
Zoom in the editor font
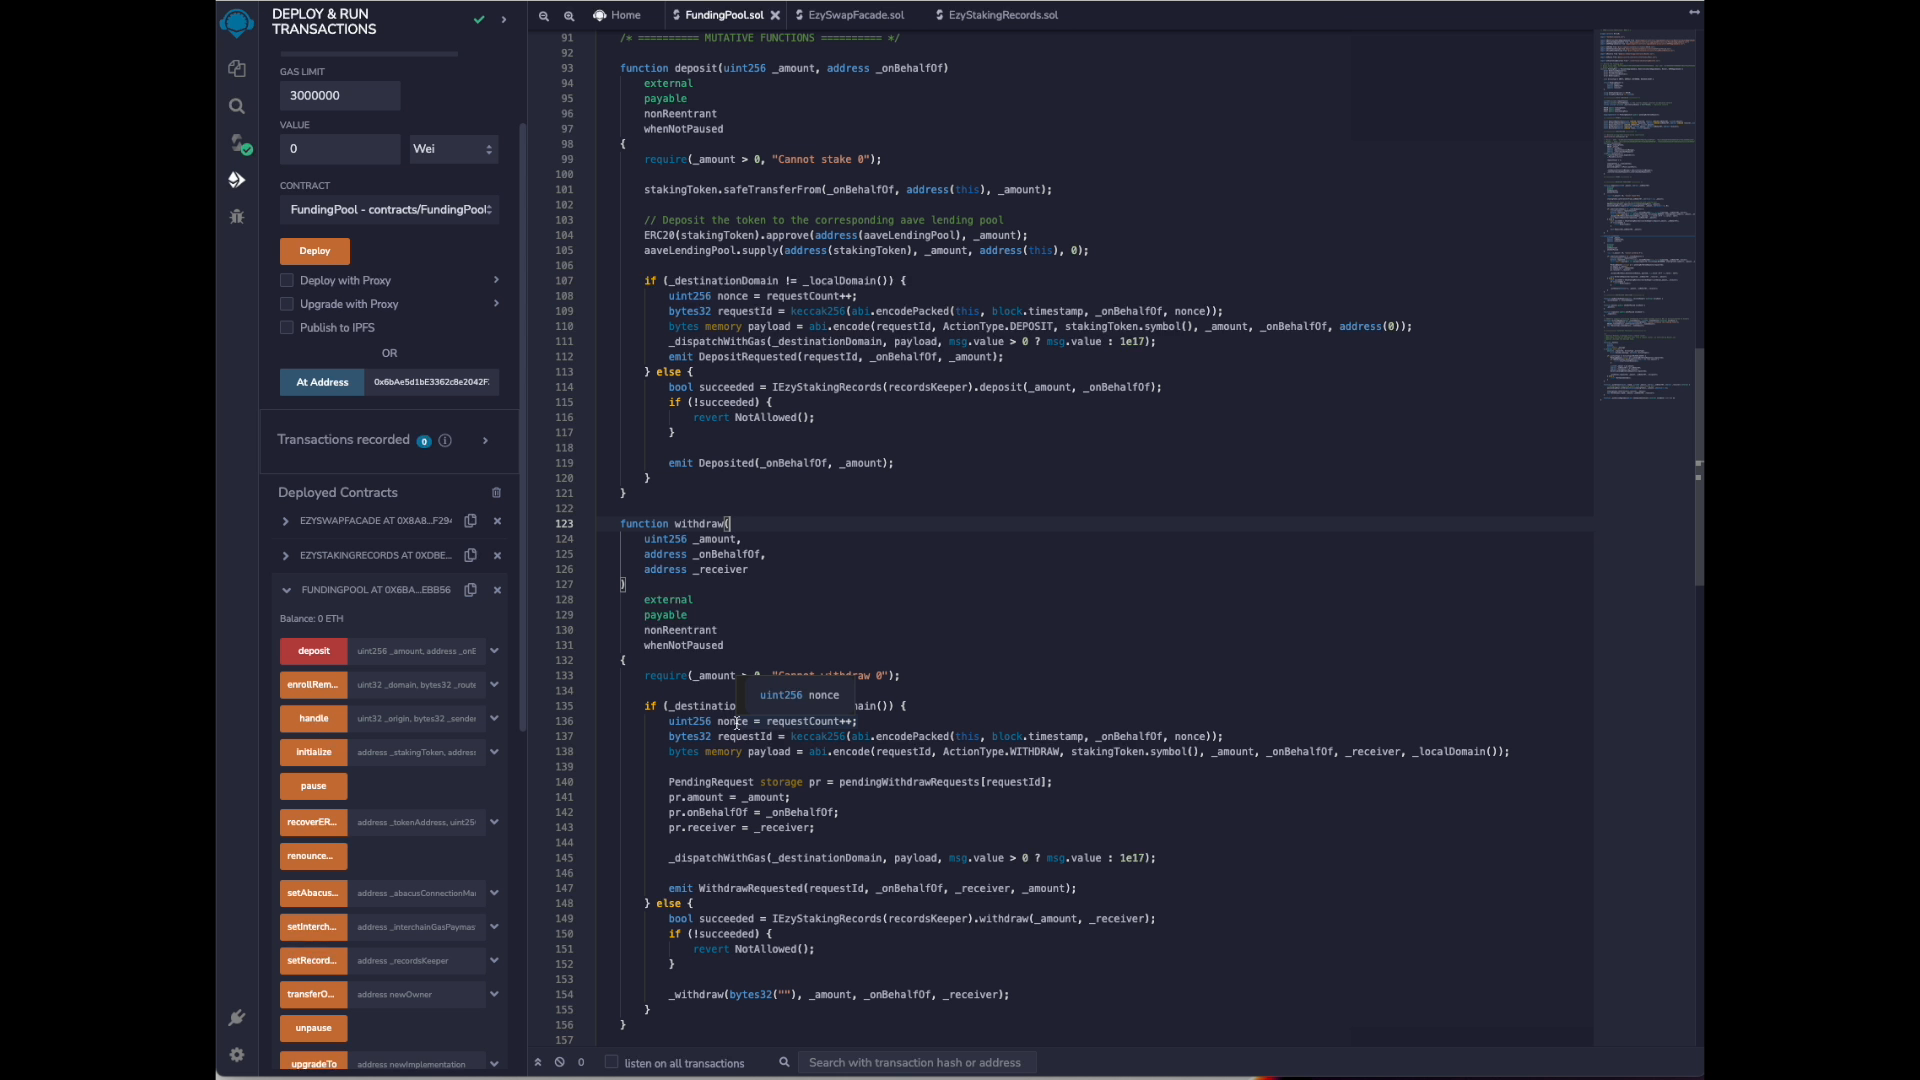pos(569,15)
